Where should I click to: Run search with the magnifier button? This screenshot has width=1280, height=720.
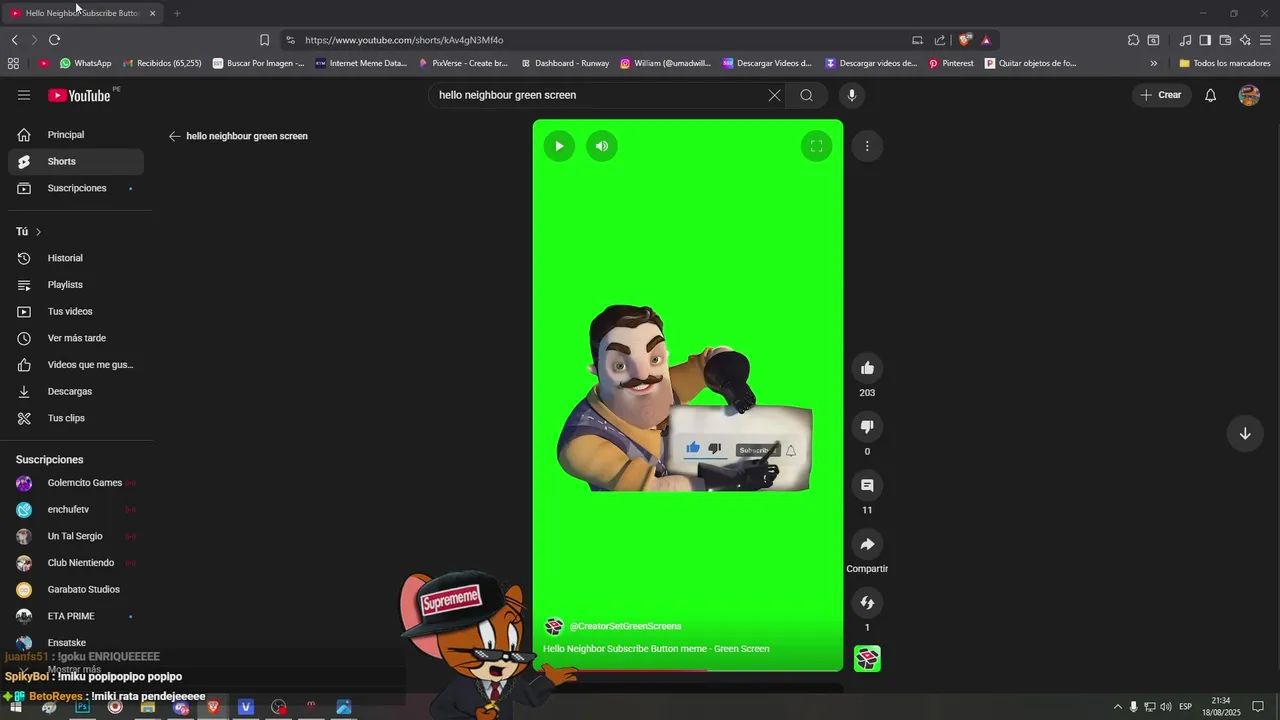pos(806,95)
